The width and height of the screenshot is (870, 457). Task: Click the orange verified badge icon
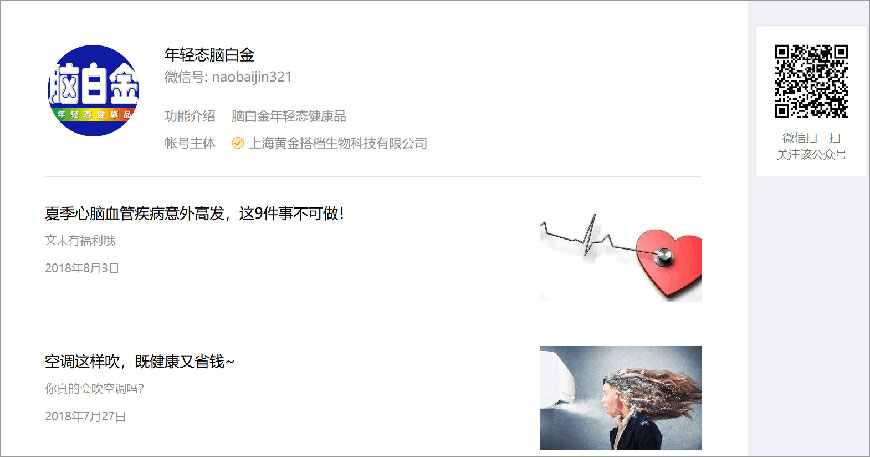(x=237, y=143)
